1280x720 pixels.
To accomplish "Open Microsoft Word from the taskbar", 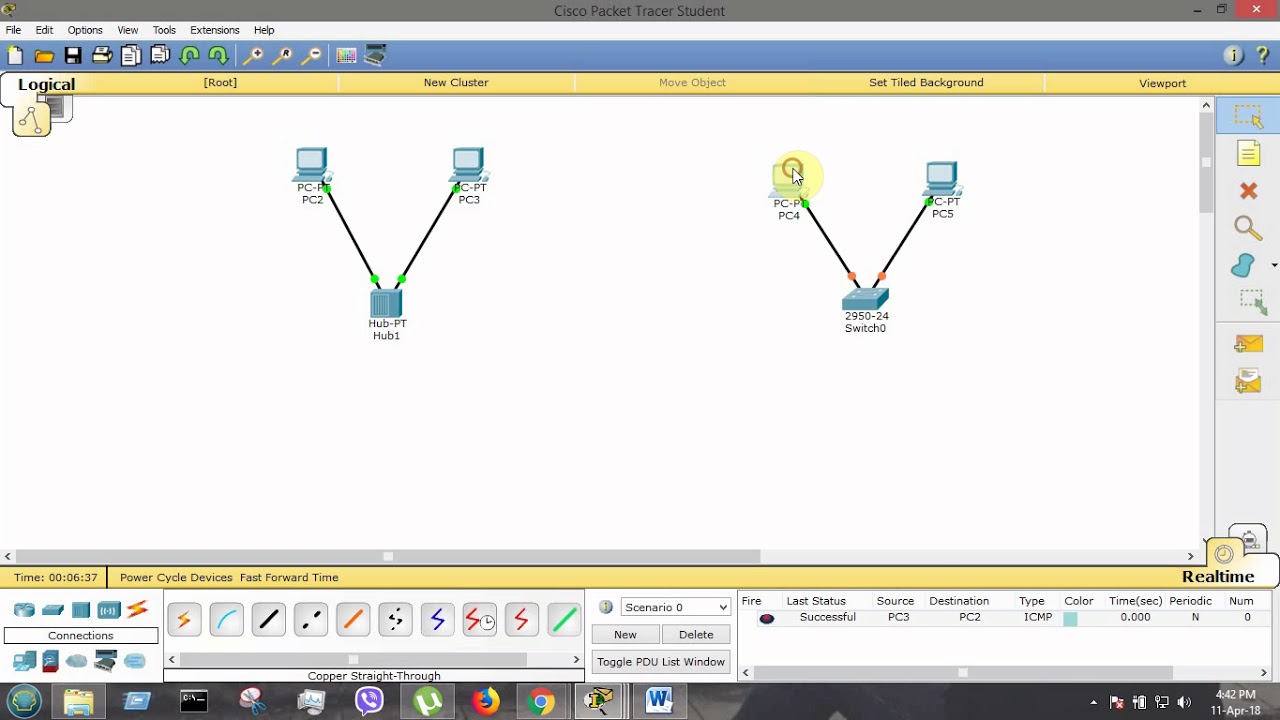I will pos(659,701).
